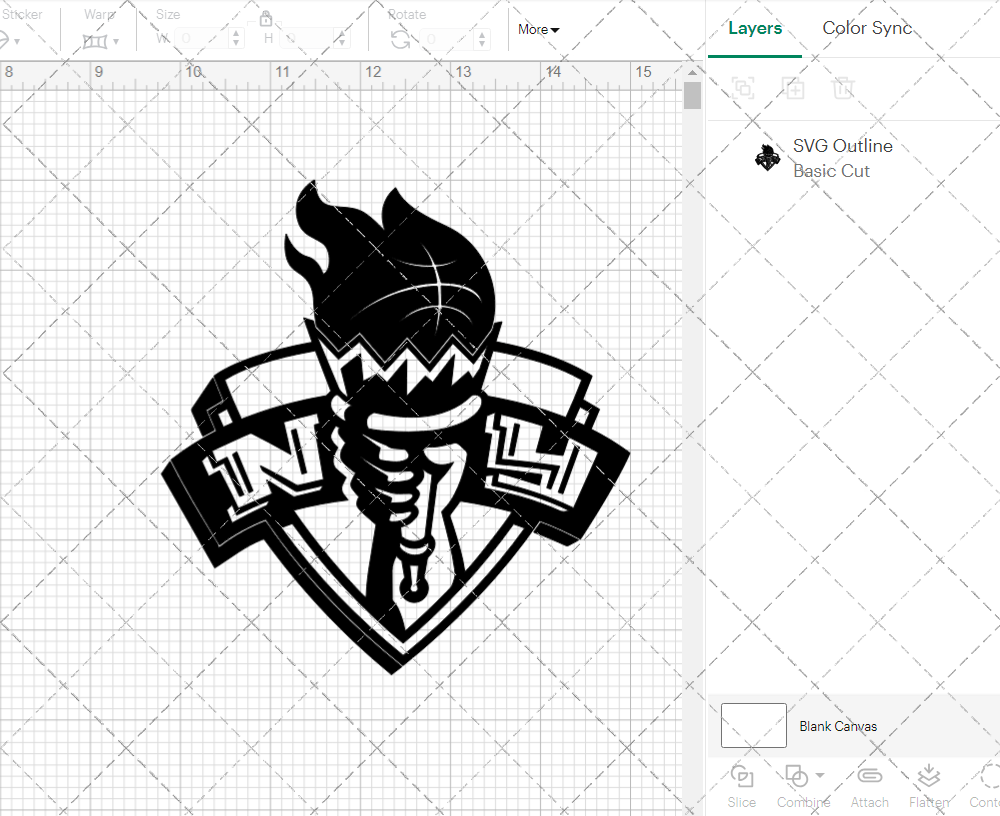Screen dimensions: 1000x816
Task: Switch to the Color Sync tab
Action: click(867, 28)
